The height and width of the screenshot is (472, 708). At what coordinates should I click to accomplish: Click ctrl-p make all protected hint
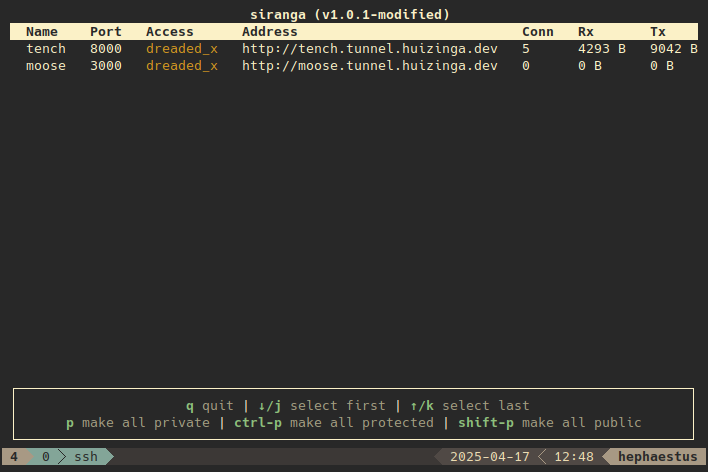pos(334,423)
